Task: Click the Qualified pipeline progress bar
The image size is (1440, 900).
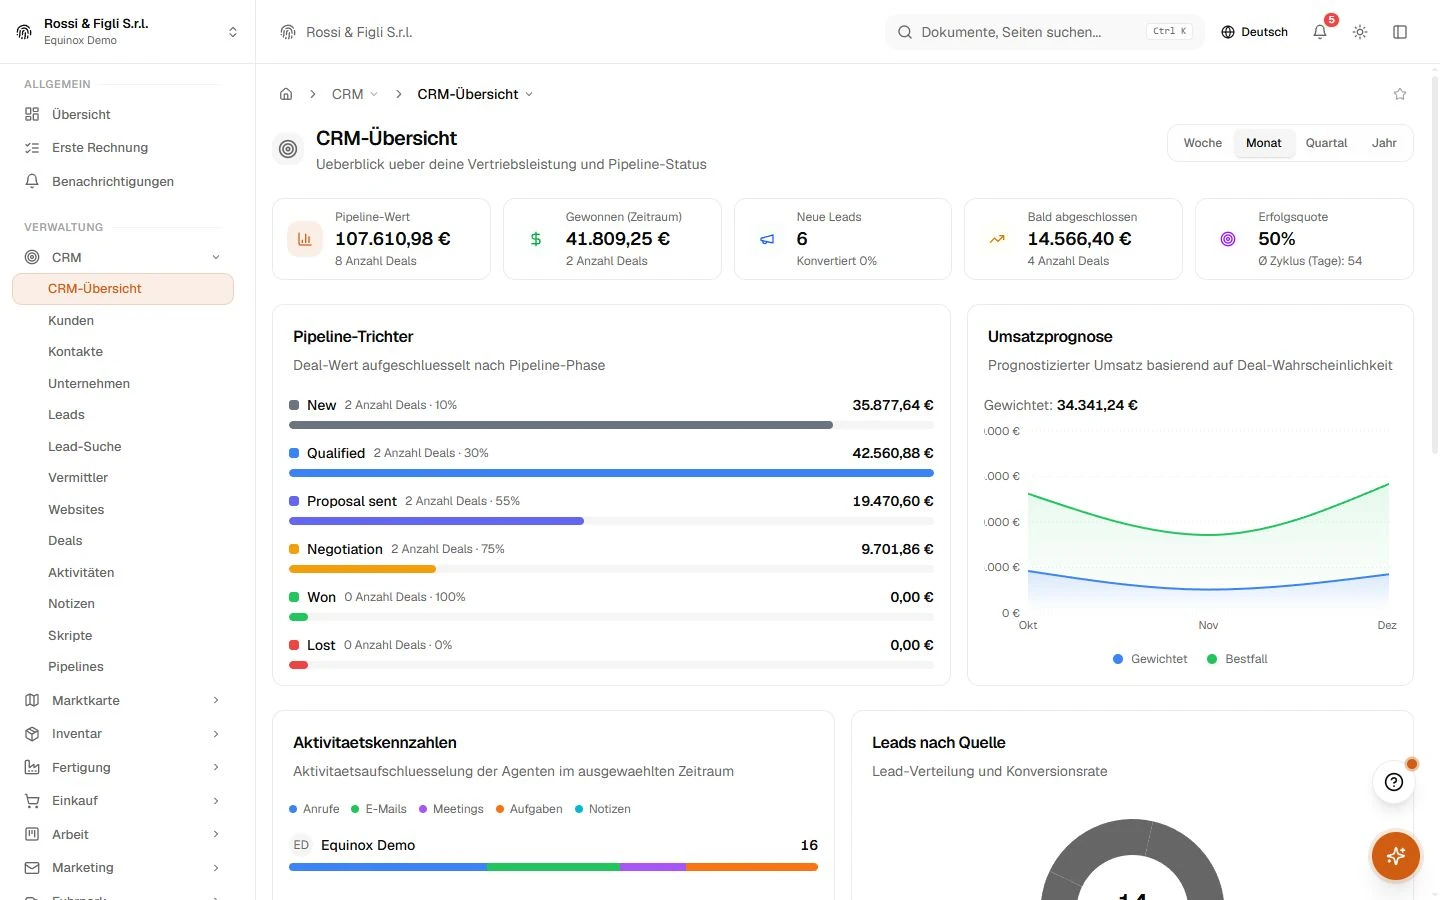Action: pyautogui.click(x=611, y=473)
